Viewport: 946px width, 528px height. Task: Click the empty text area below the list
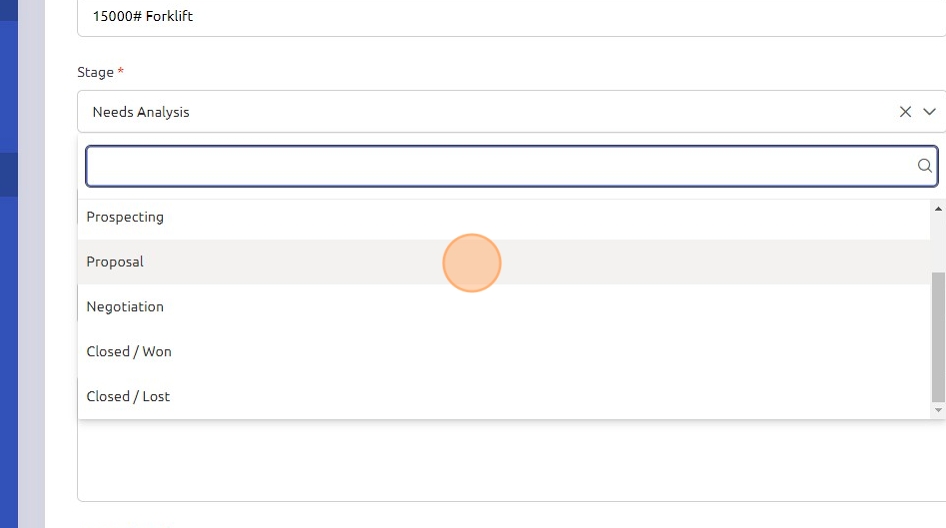point(500,460)
